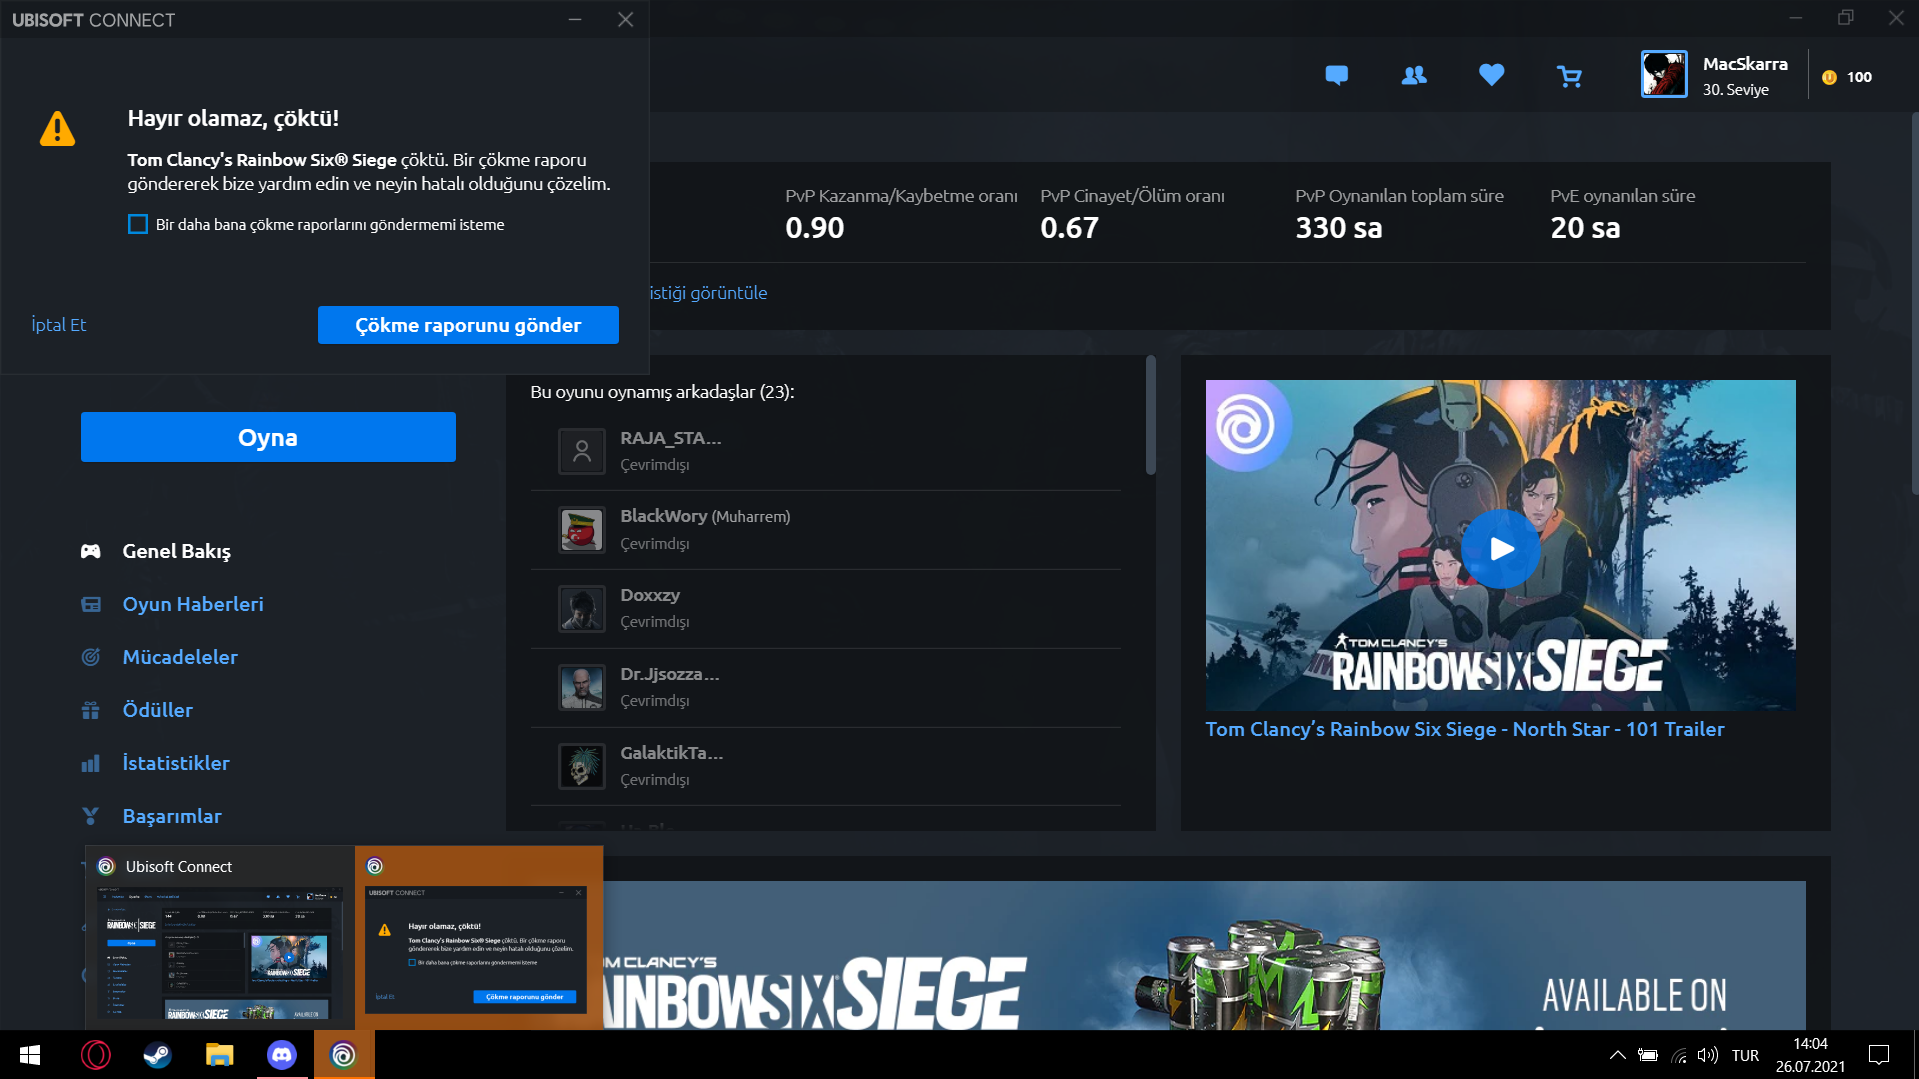Open the wishlist heart icon
1919x1079 pixels.
click(x=1491, y=75)
